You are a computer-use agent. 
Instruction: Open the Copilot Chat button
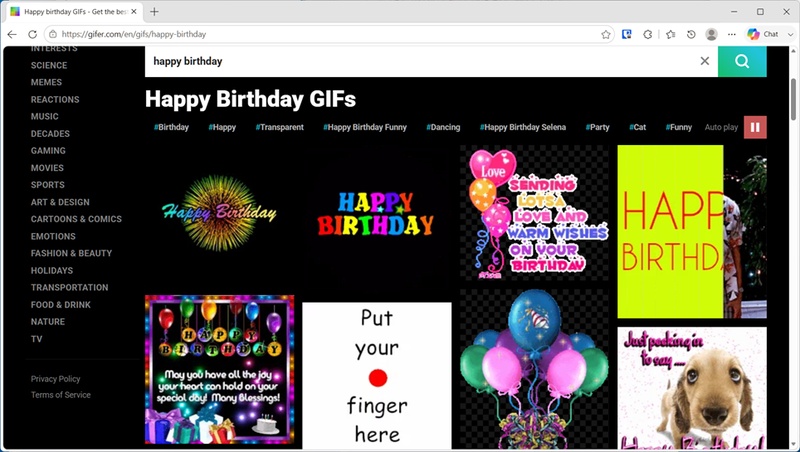tap(763, 34)
